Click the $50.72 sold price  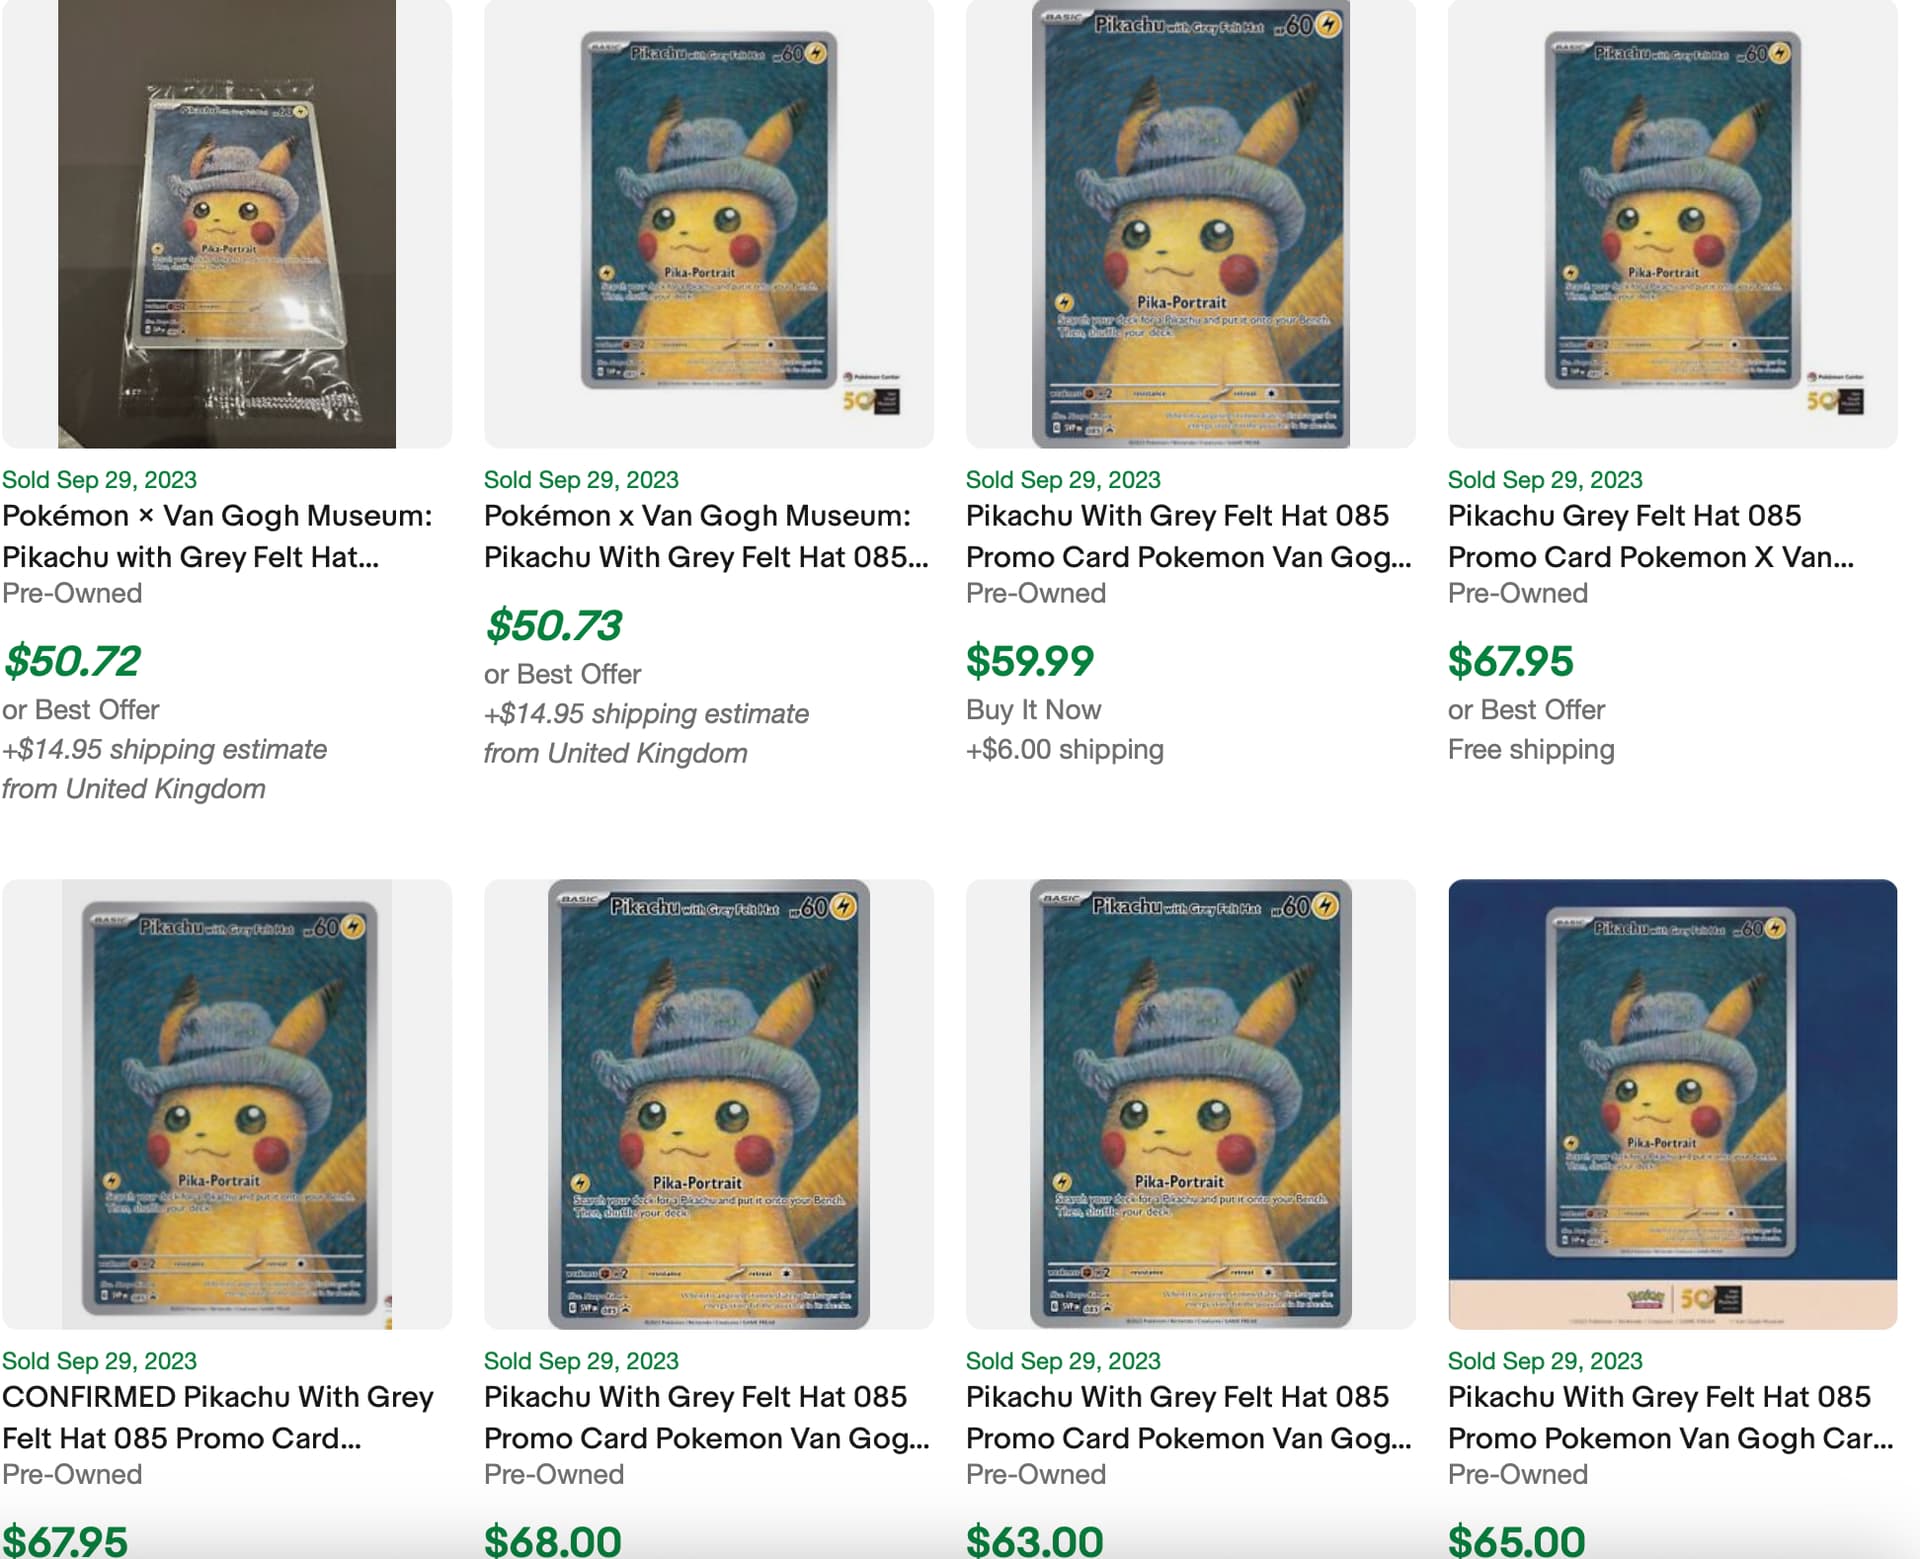click(72, 661)
